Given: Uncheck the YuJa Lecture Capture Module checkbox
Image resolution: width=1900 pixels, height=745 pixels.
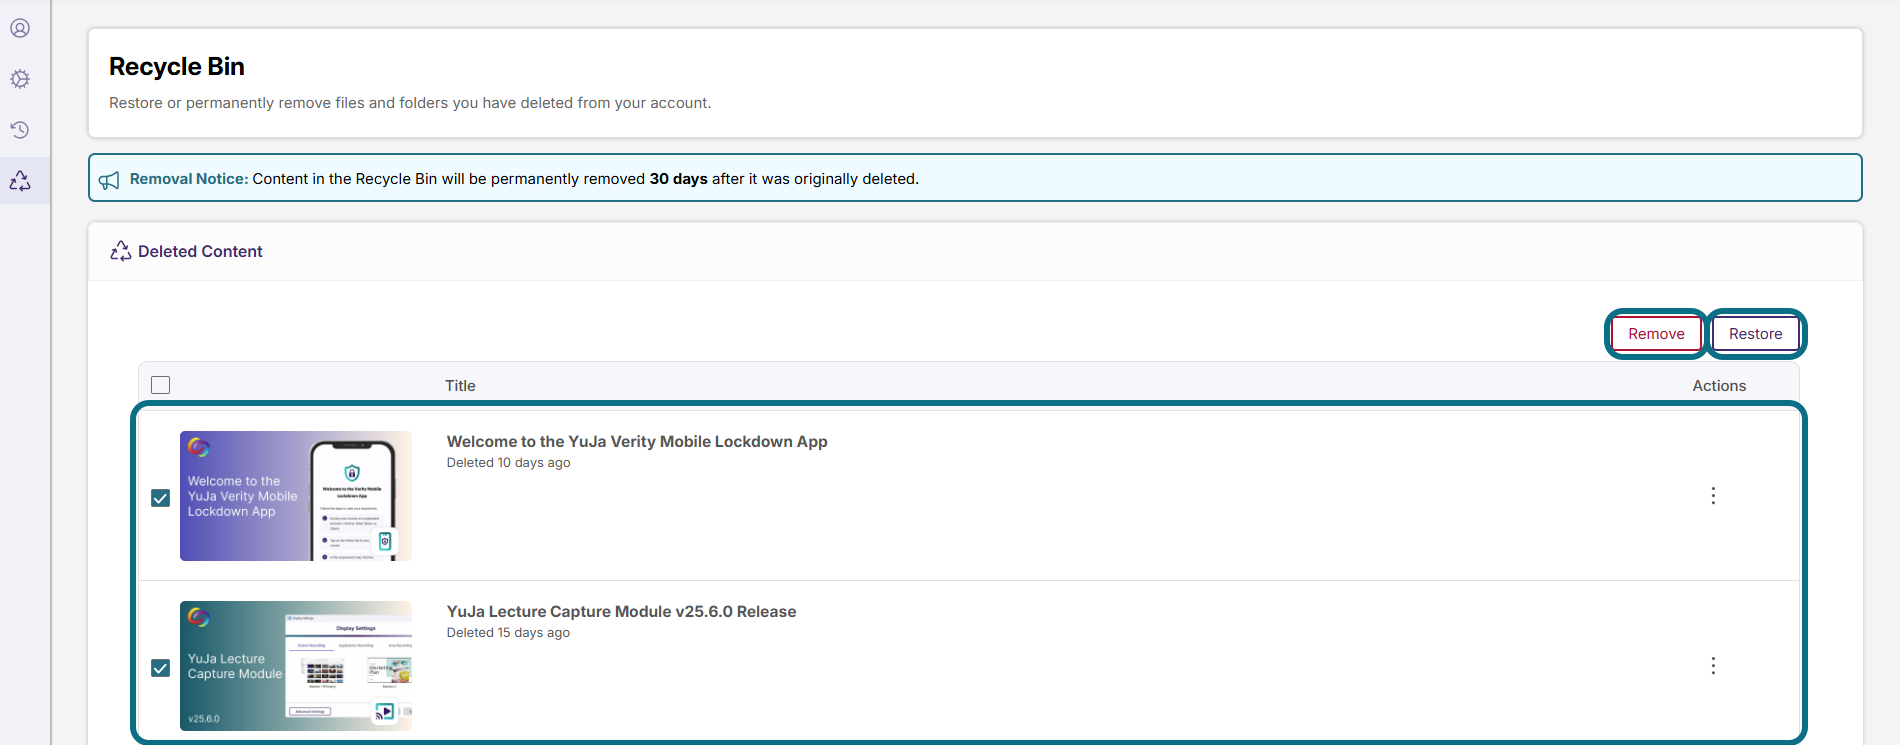Looking at the screenshot, I should [160, 668].
